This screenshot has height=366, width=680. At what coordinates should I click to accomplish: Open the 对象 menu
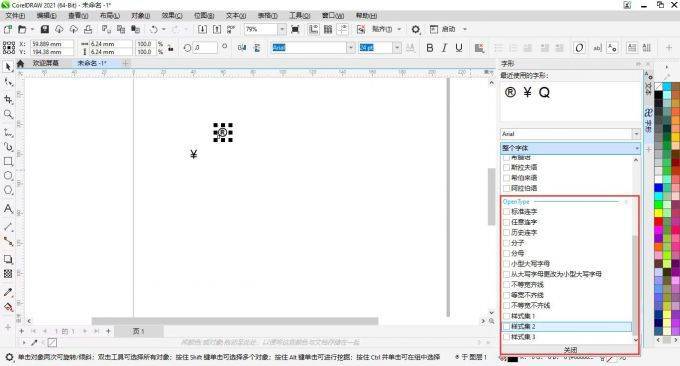(x=141, y=16)
